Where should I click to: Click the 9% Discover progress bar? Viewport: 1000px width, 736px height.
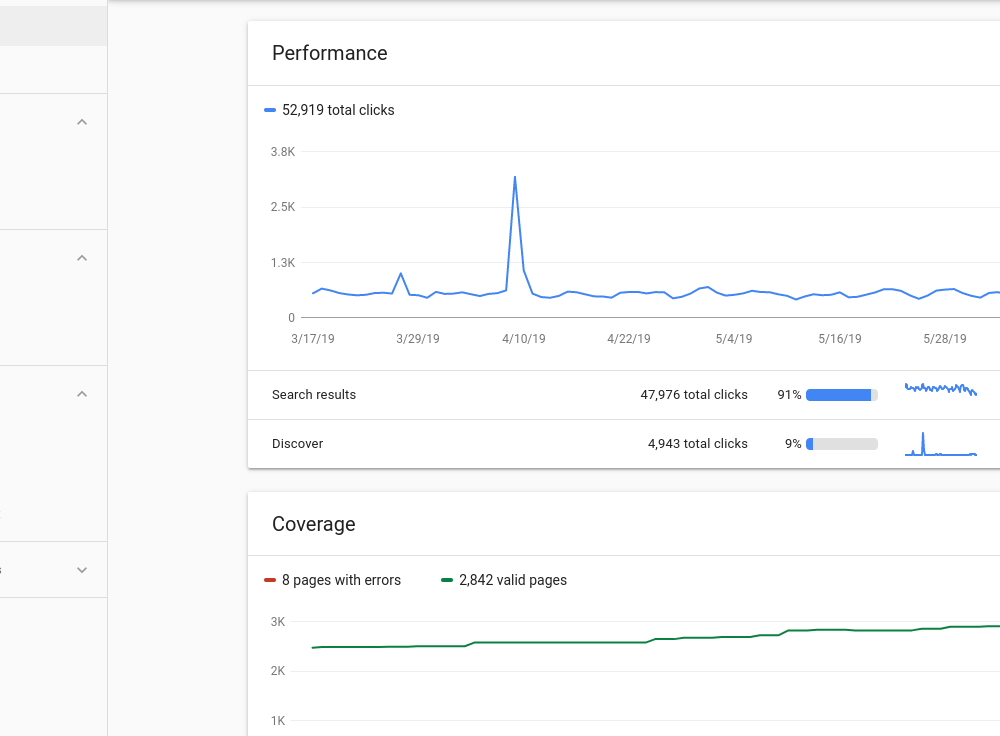(841, 444)
